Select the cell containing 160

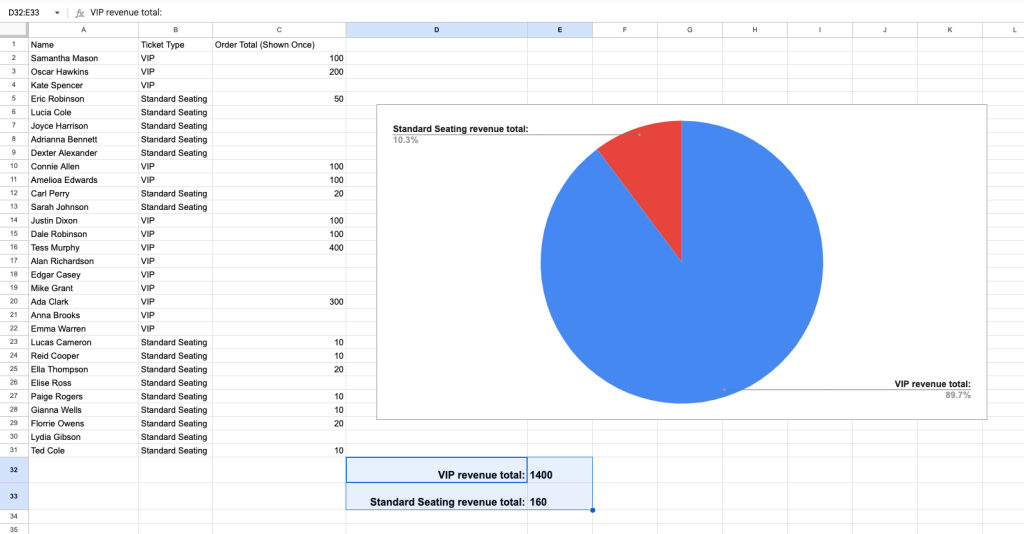coord(559,502)
